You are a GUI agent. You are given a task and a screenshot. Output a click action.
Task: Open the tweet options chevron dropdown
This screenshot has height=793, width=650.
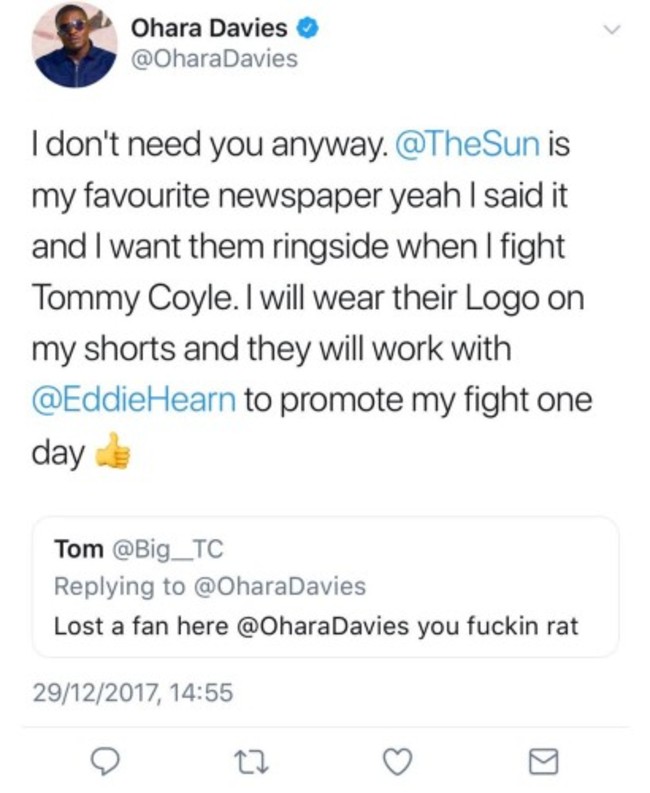(610, 32)
